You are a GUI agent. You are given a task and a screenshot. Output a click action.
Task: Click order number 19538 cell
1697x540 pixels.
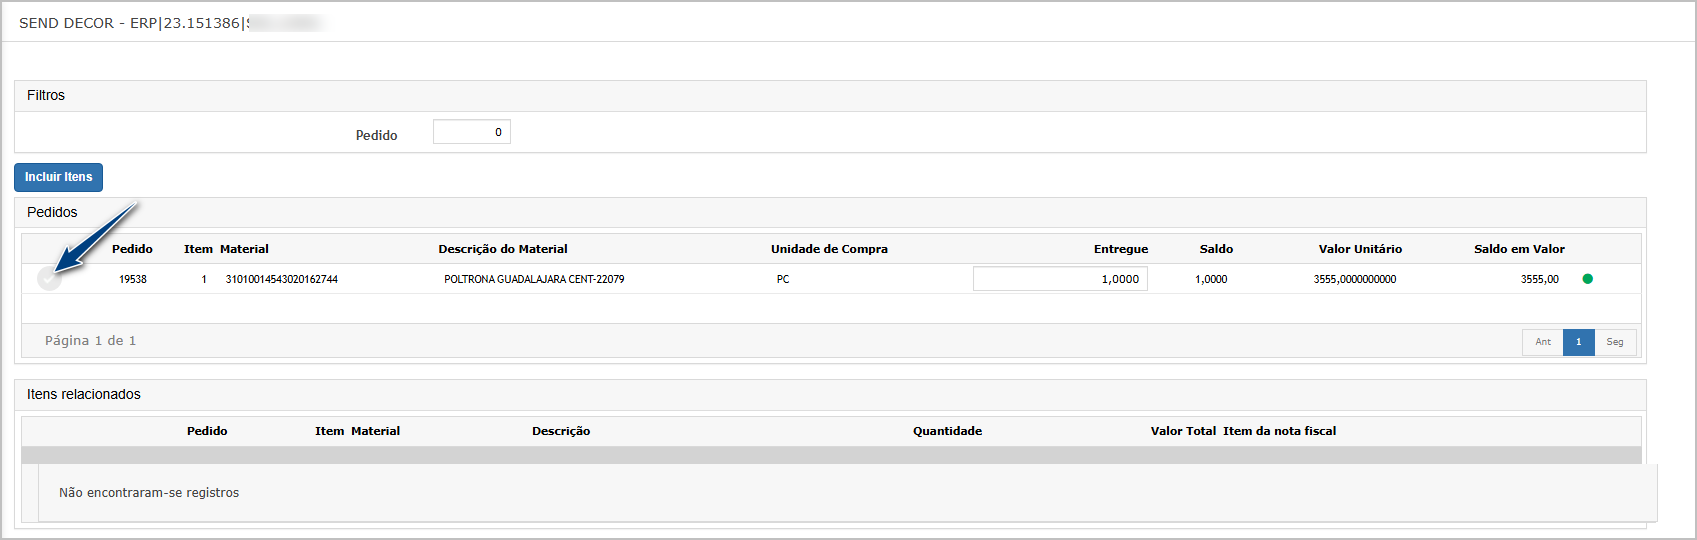pyautogui.click(x=133, y=279)
